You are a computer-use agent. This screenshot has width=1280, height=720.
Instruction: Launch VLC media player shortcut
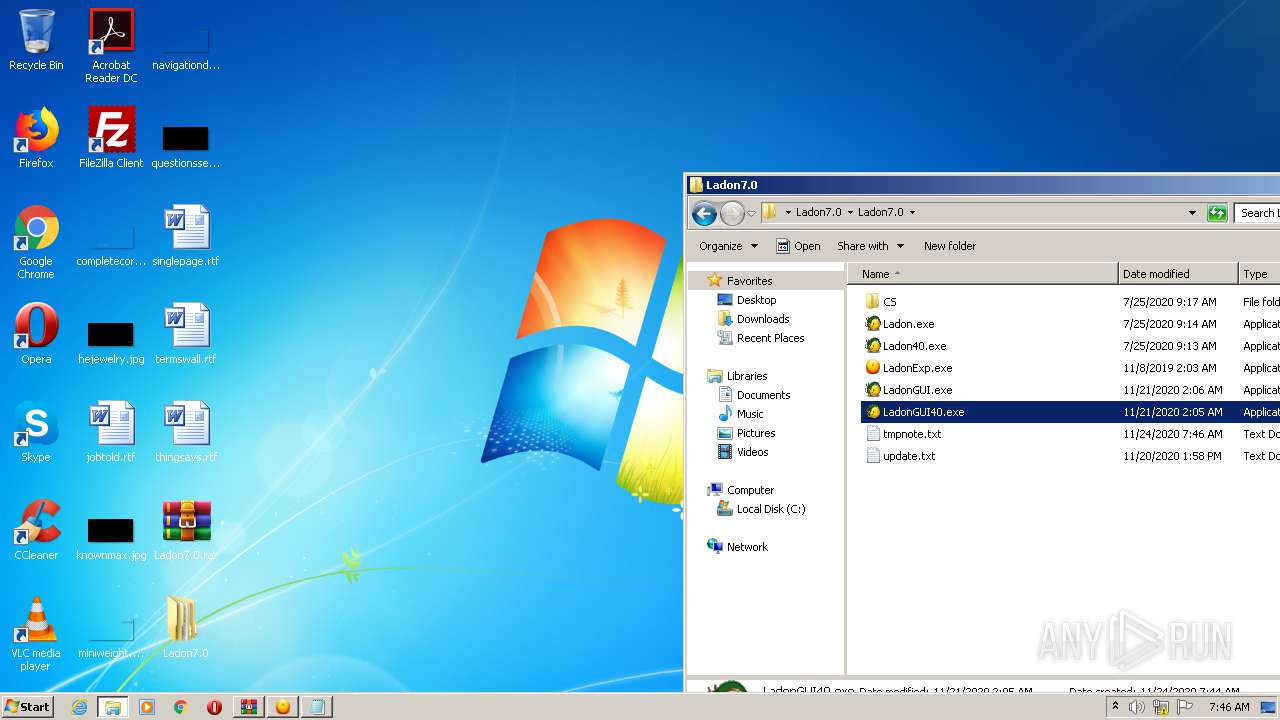36,634
